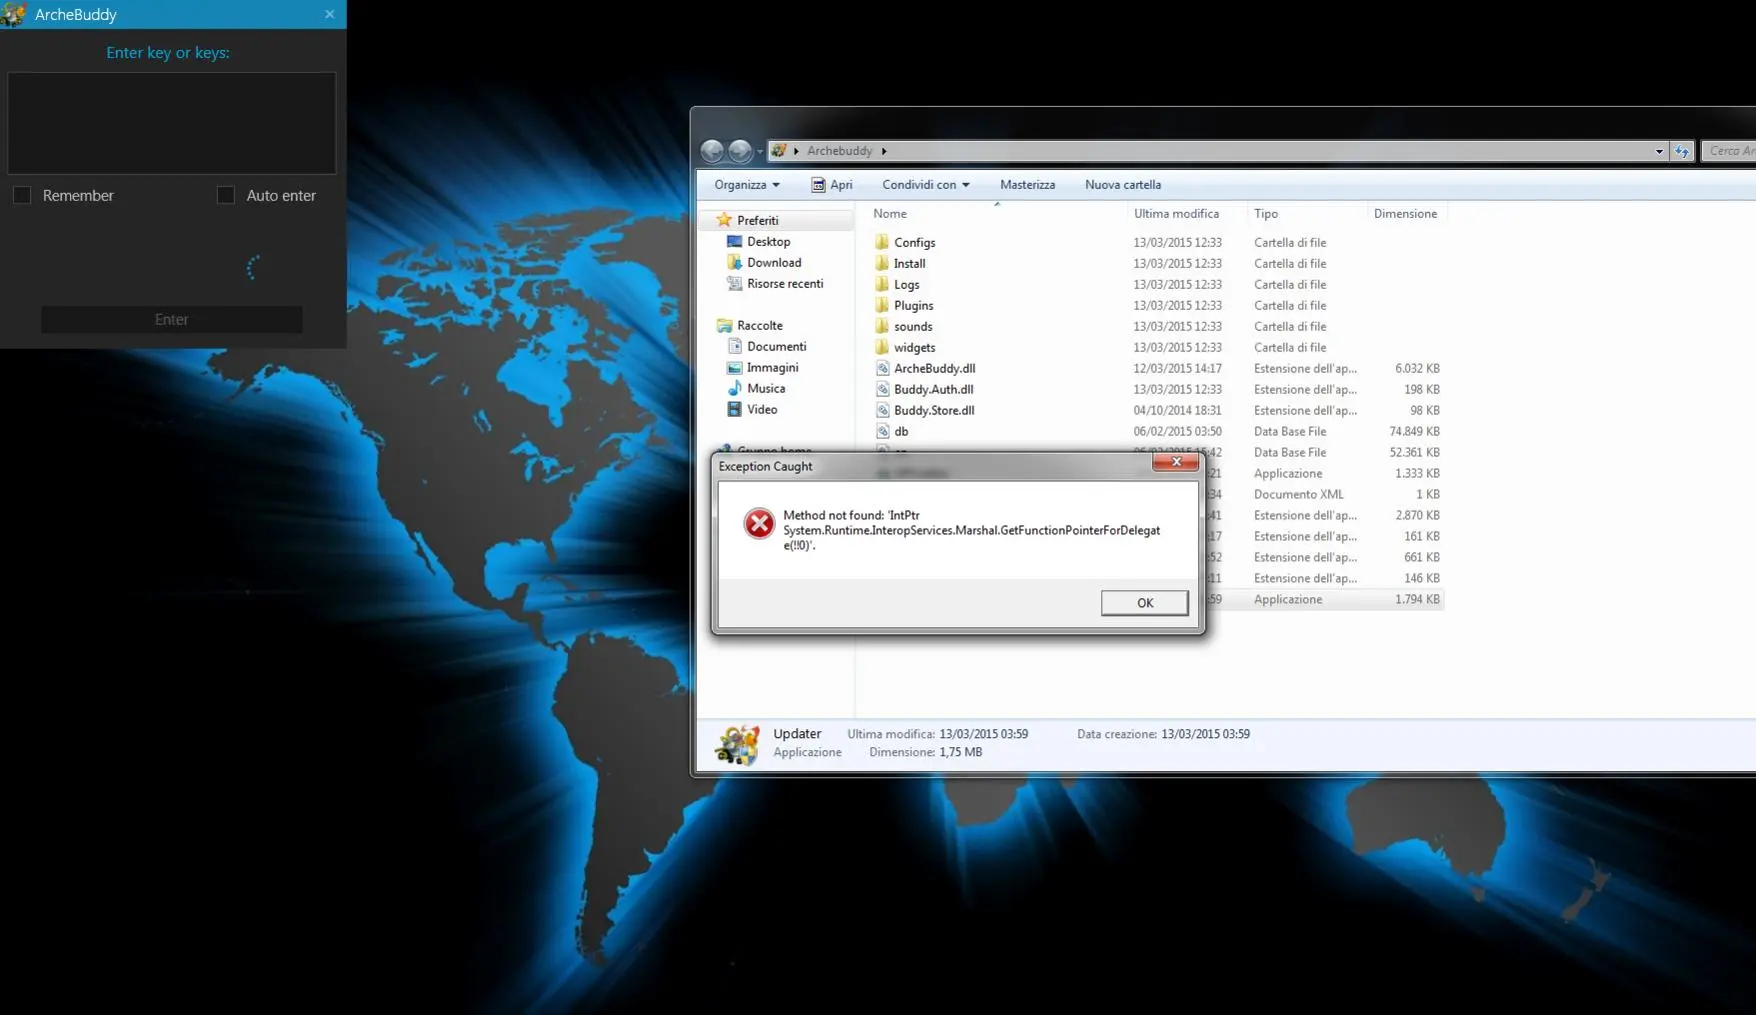
Task: Click OK in Exception Caught dialog
Action: click(1144, 602)
